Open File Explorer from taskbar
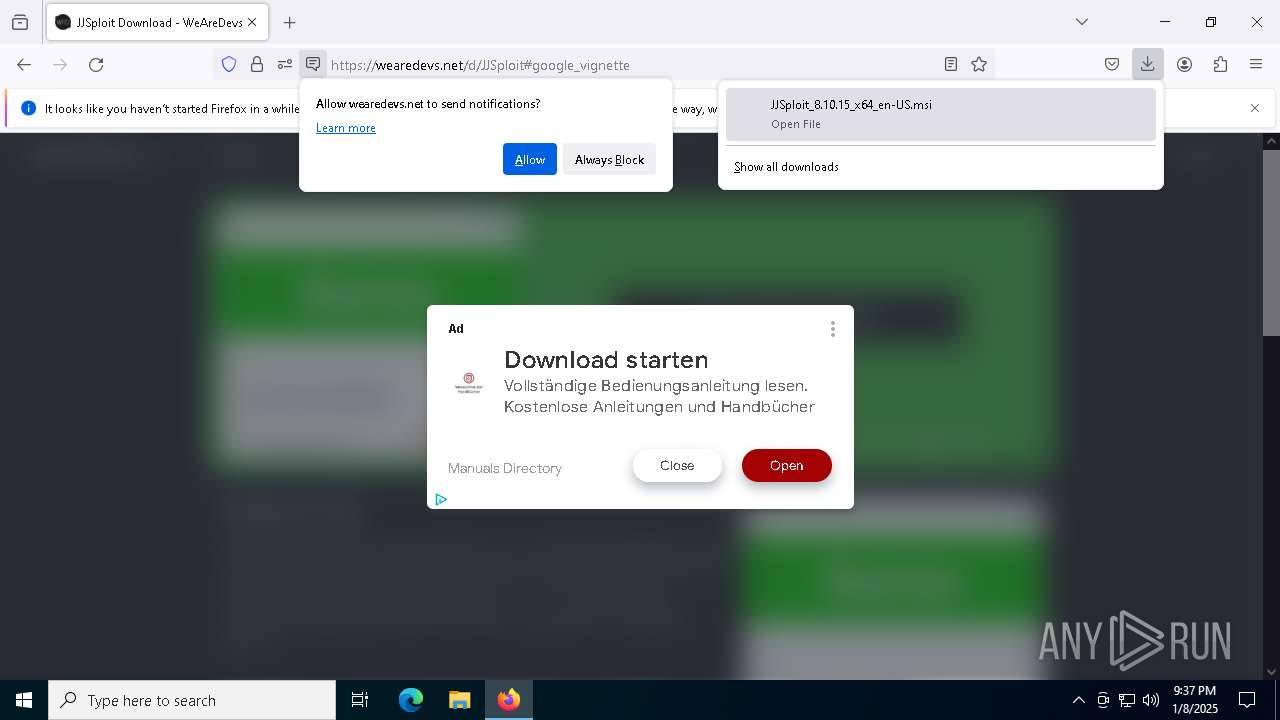Viewport: 1280px width, 720px height. 459,700
